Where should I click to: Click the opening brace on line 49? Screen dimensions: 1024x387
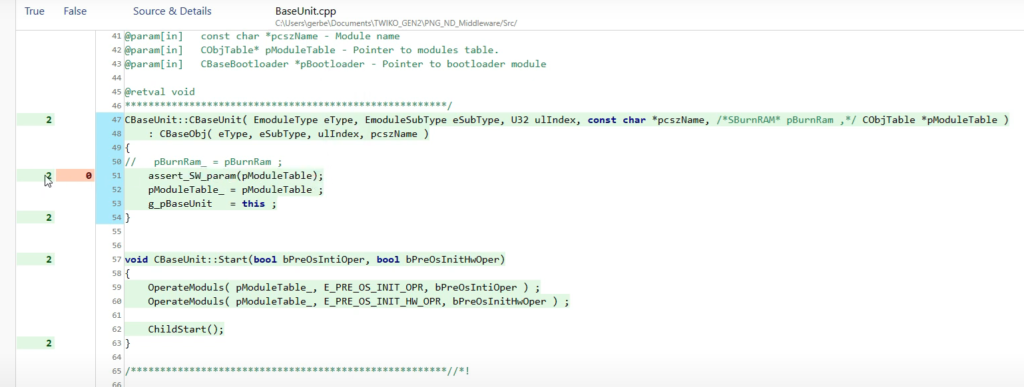[x=127, y=147]
